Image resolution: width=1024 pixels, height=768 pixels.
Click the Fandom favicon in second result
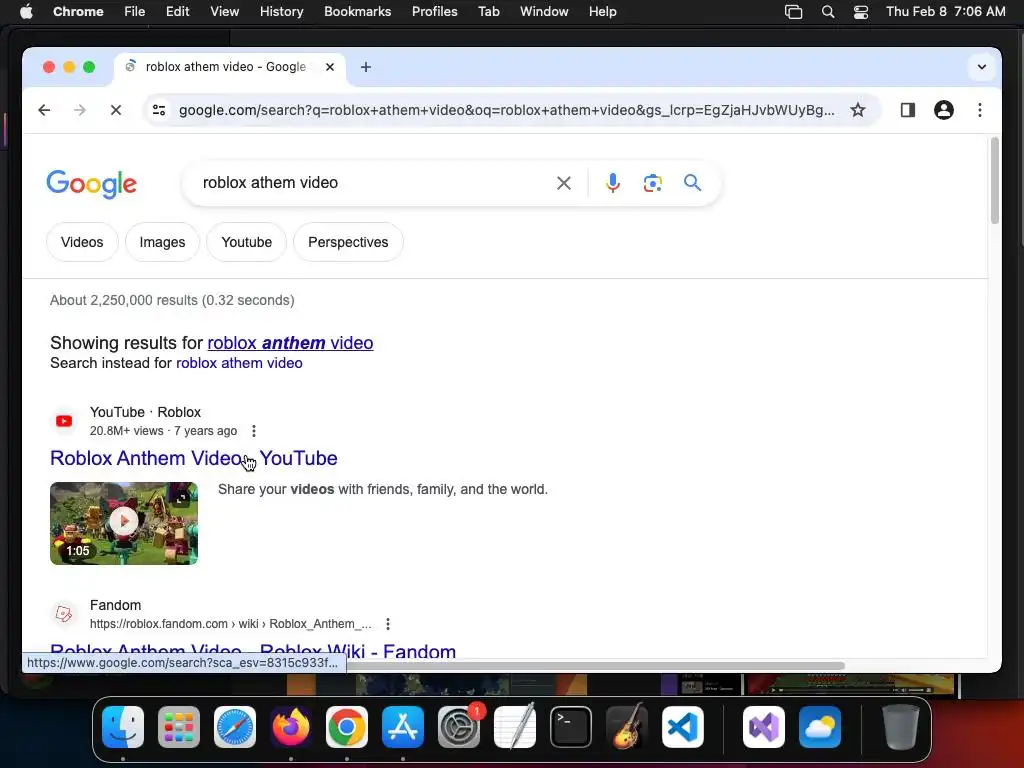click(x=64, y=614)
